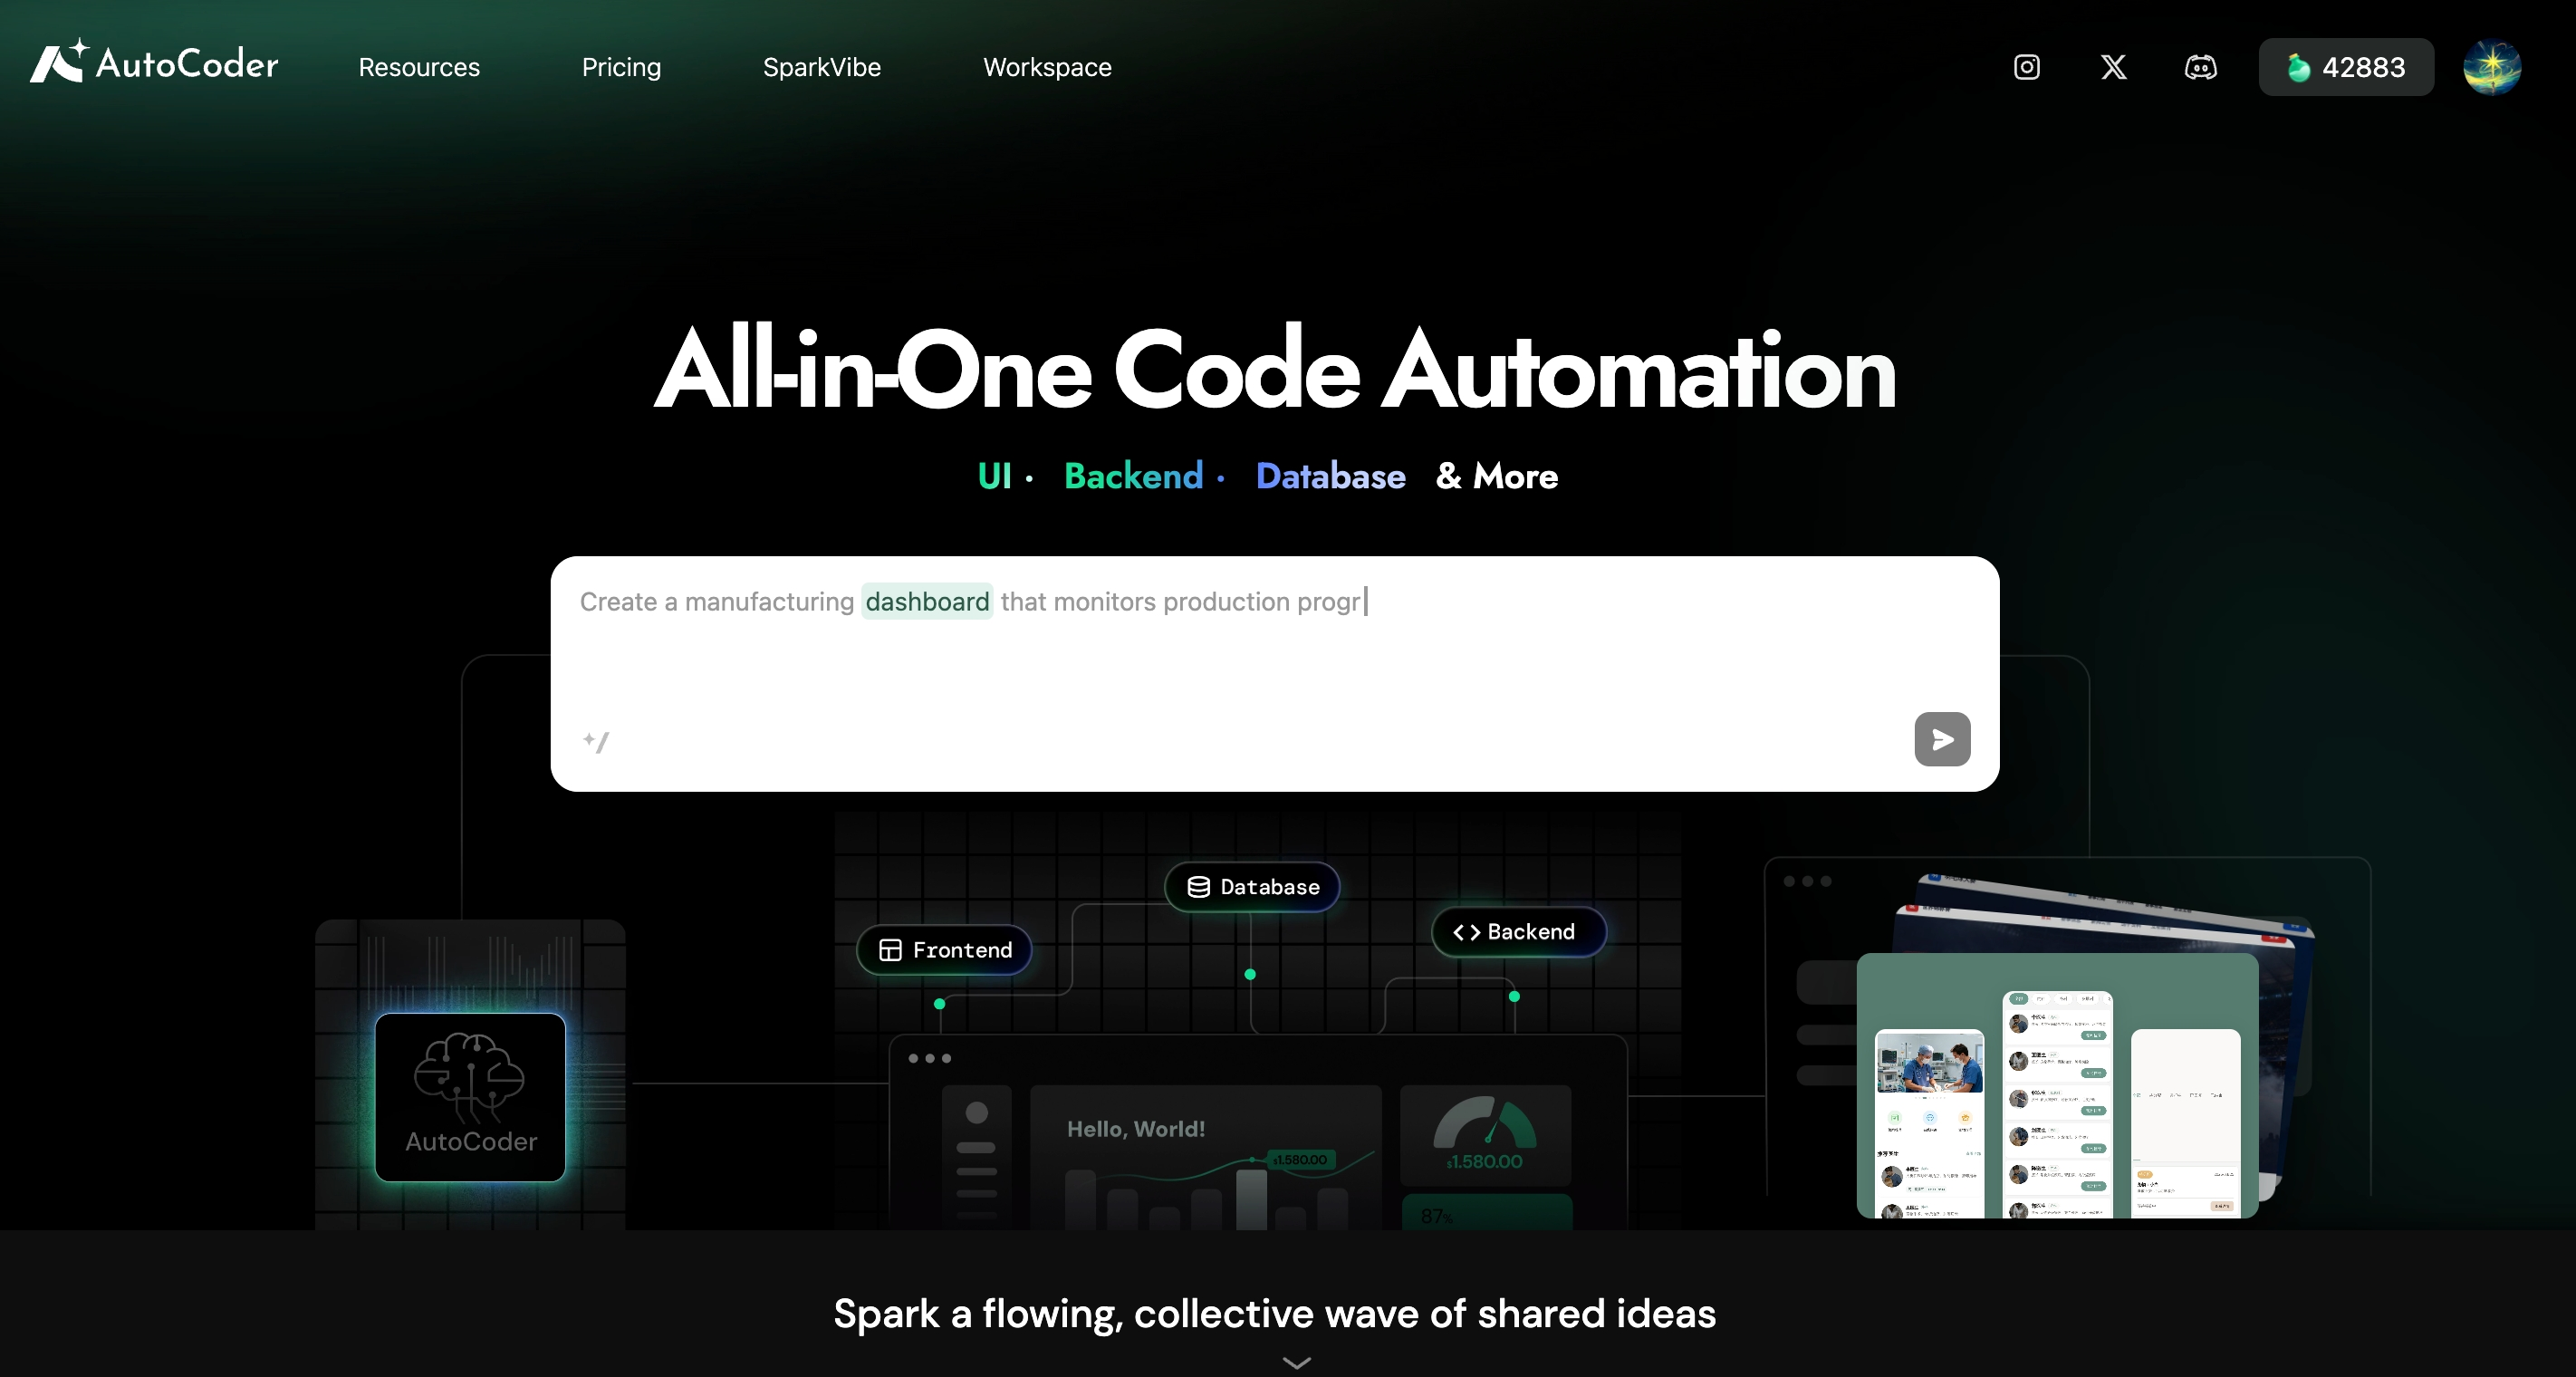This screenshot has height=1377, width=2576.
Task: Expand the section below via the chevron
Action: [x=1297, y=1362]
